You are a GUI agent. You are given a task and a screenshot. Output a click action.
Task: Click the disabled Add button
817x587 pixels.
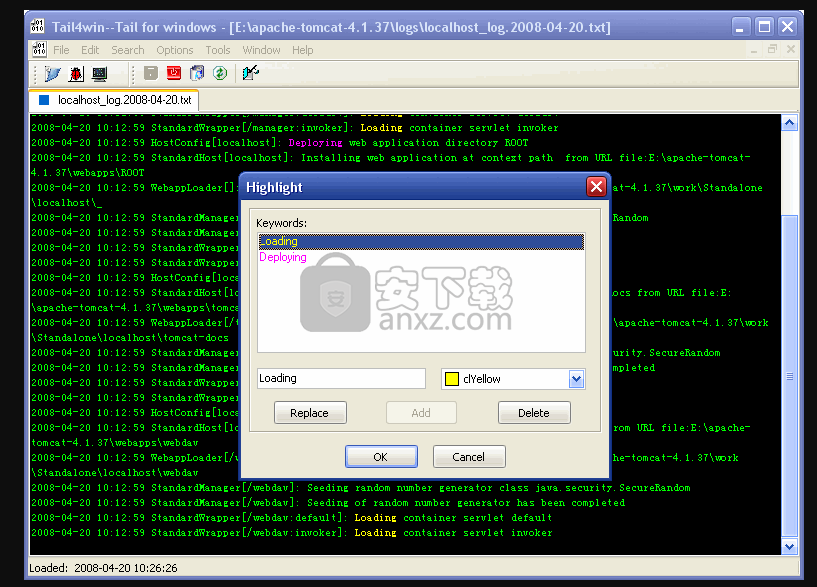point(421,413)
